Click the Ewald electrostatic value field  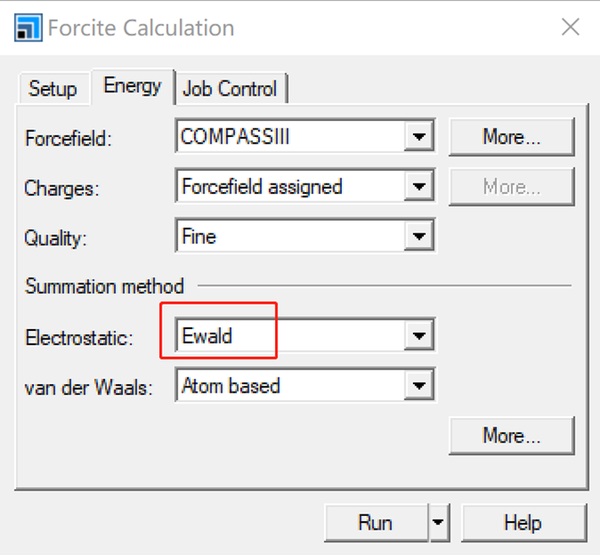pyautogui.click(x=292, y=337)
